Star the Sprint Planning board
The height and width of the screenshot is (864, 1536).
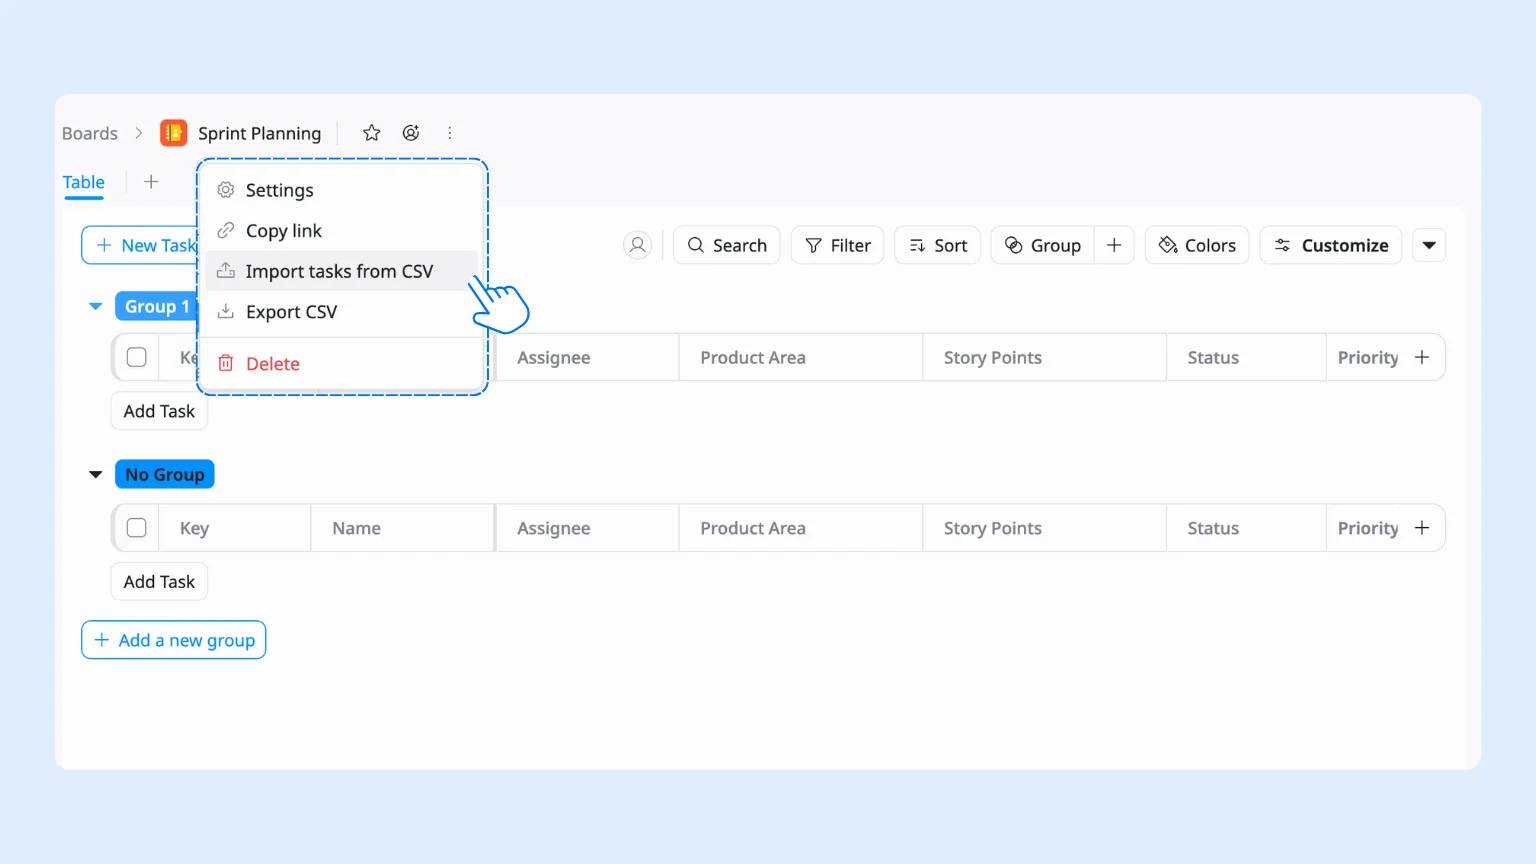click(x=371, y=133)
